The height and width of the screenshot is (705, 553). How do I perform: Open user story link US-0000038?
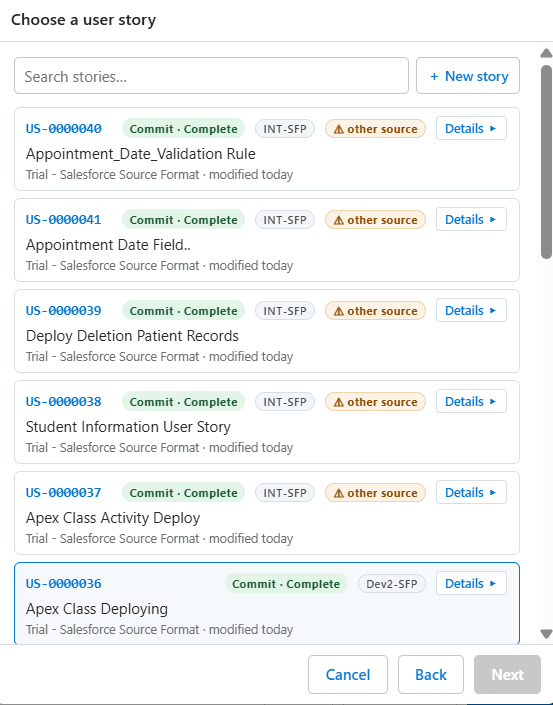click(63, 402)
